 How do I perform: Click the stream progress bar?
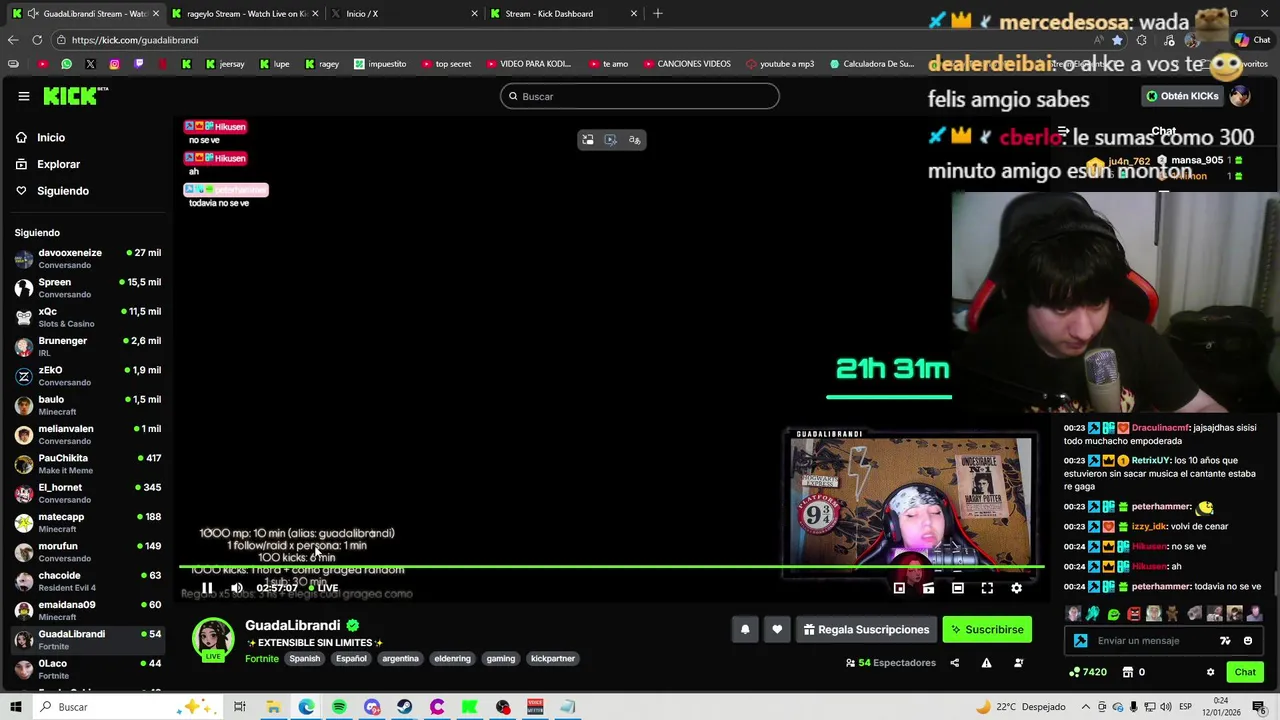pyautogui.click(x=612, y=567)
